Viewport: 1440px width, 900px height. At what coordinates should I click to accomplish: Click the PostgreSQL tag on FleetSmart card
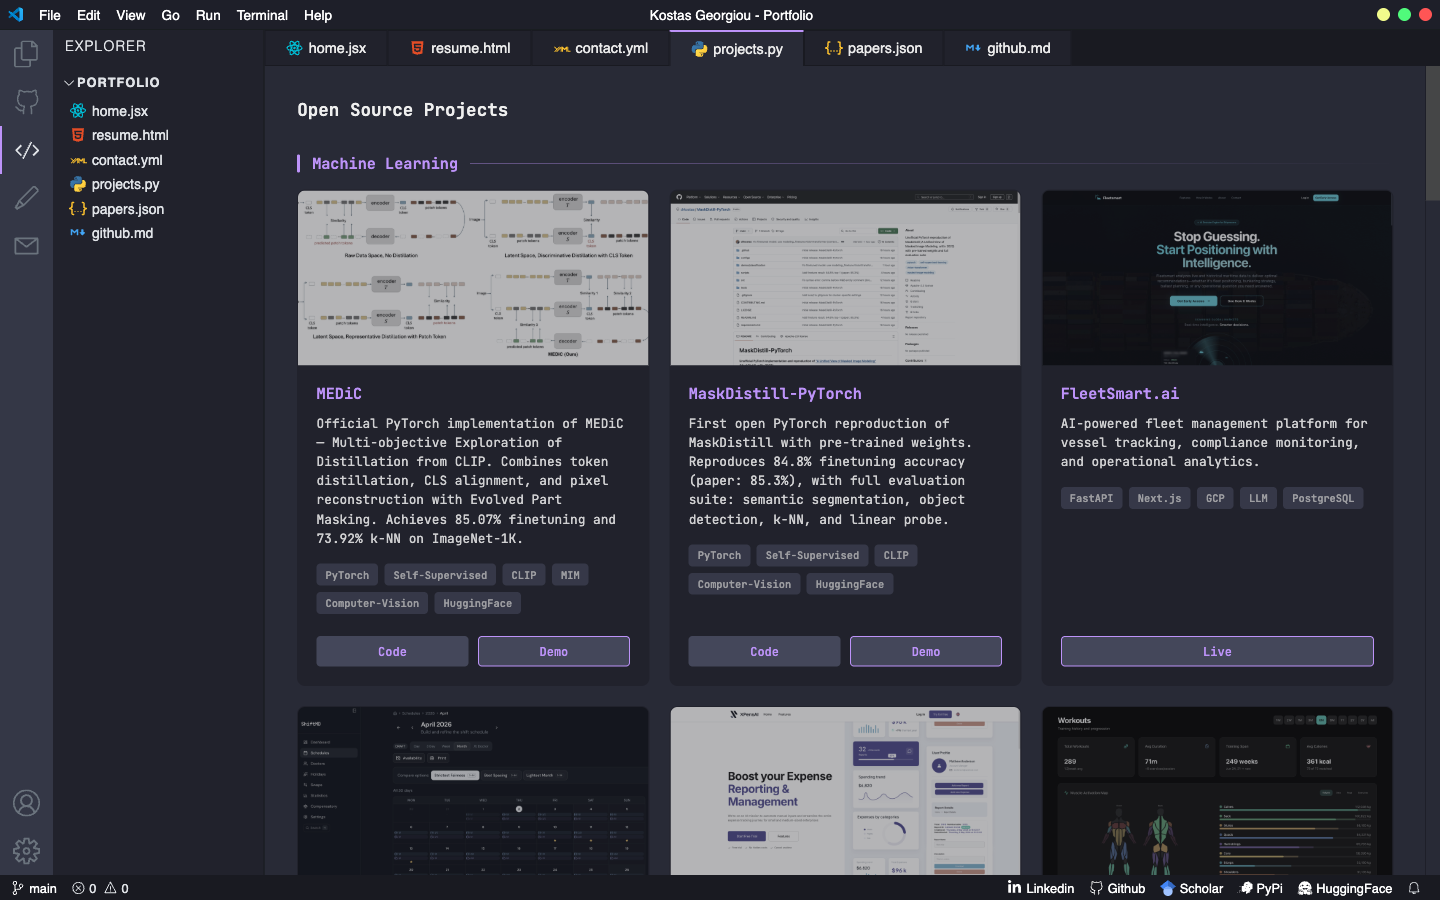1323,498
